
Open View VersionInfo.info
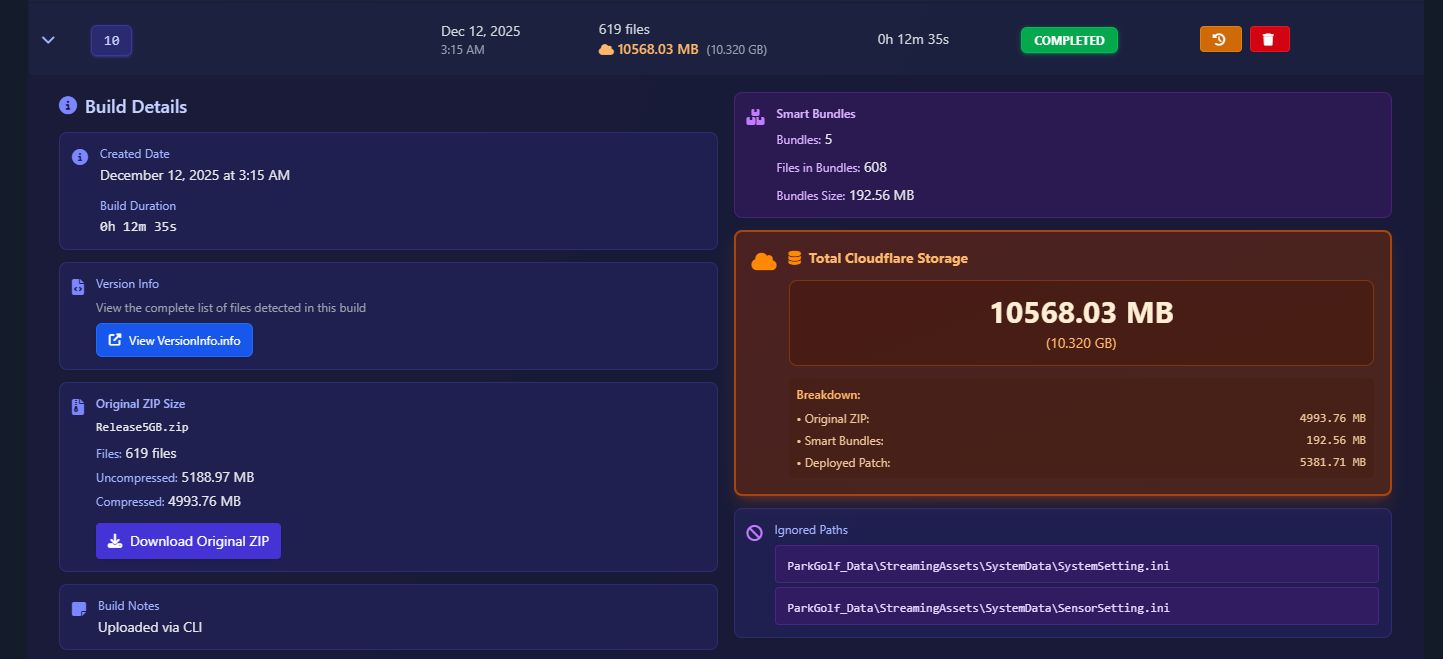(174, 340)
